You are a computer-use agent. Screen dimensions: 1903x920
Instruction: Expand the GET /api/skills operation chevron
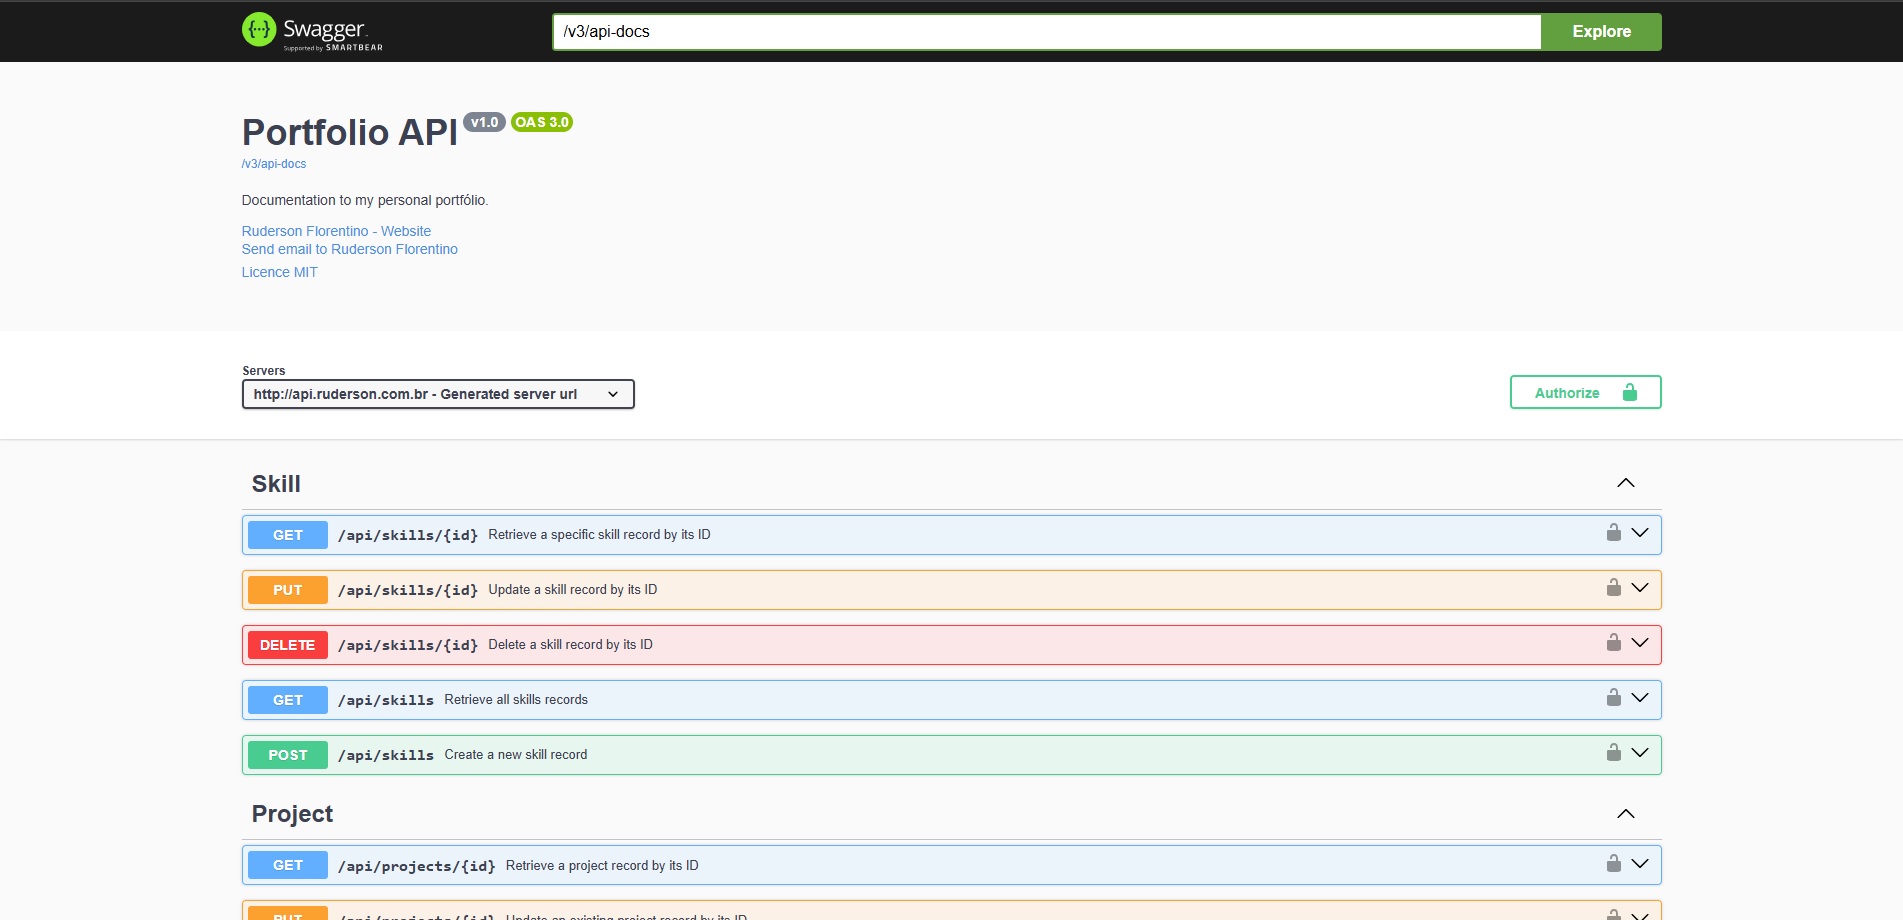click(x=1640, y=698)
